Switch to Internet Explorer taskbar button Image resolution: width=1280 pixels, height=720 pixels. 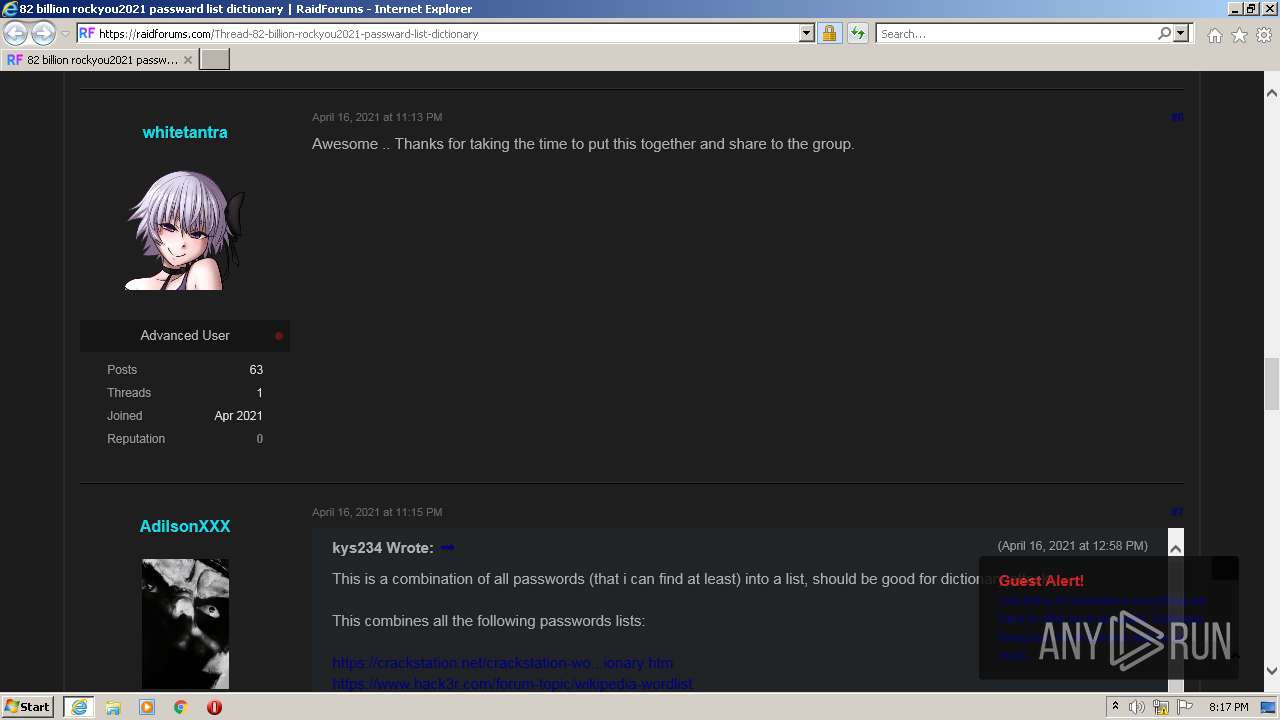pos(79,707)
